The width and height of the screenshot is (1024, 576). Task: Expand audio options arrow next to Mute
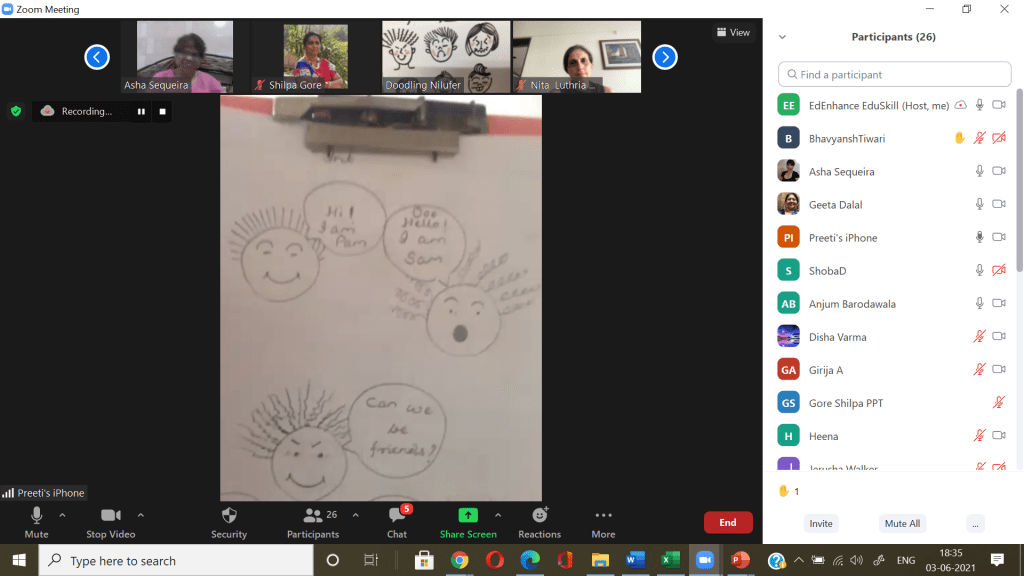(x=62, y=516)
